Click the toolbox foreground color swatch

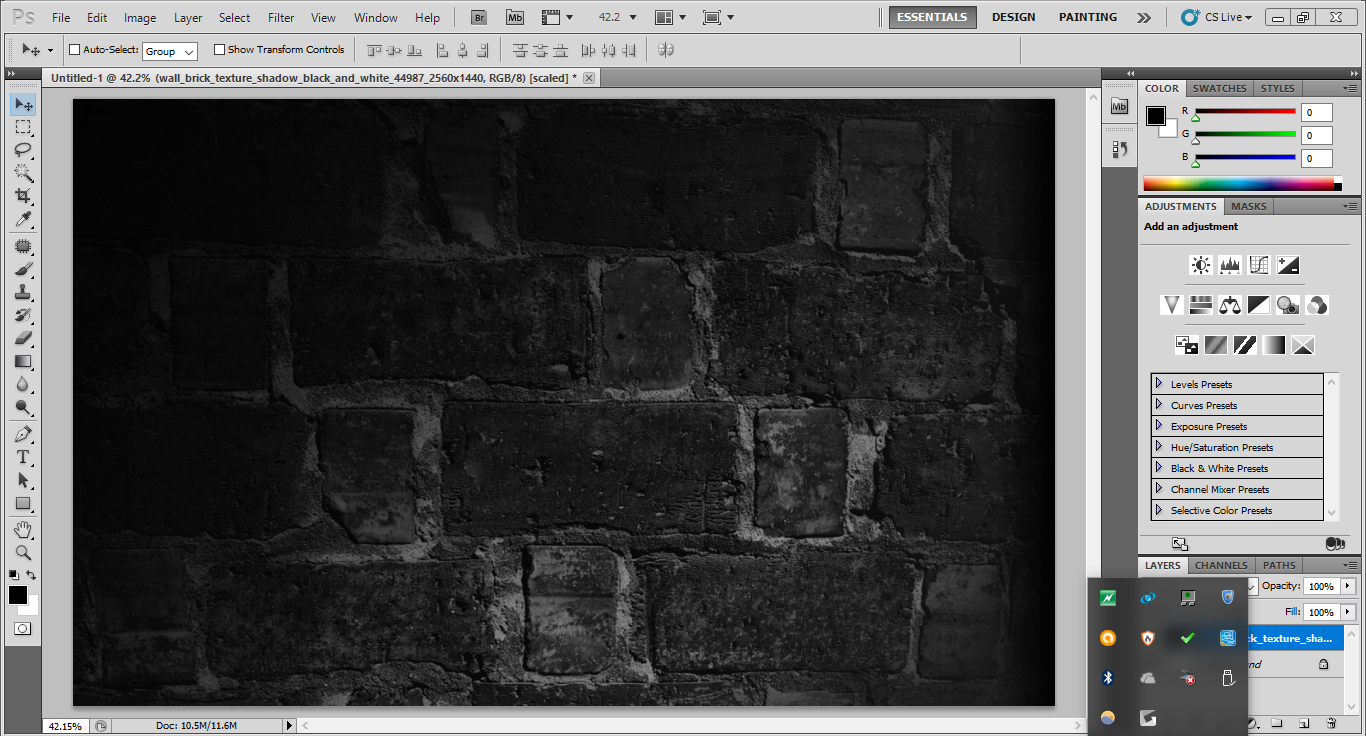(x=18, y=595)
